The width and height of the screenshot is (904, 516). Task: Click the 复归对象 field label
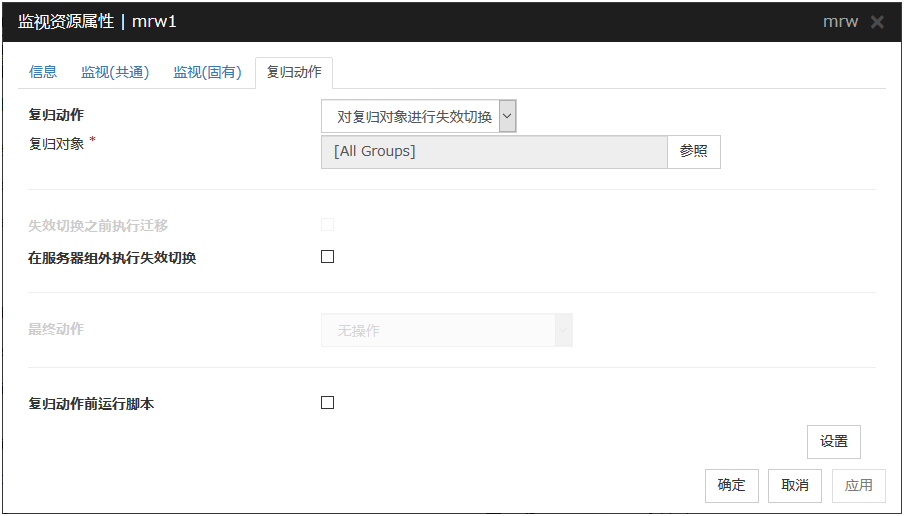point(58,143)
